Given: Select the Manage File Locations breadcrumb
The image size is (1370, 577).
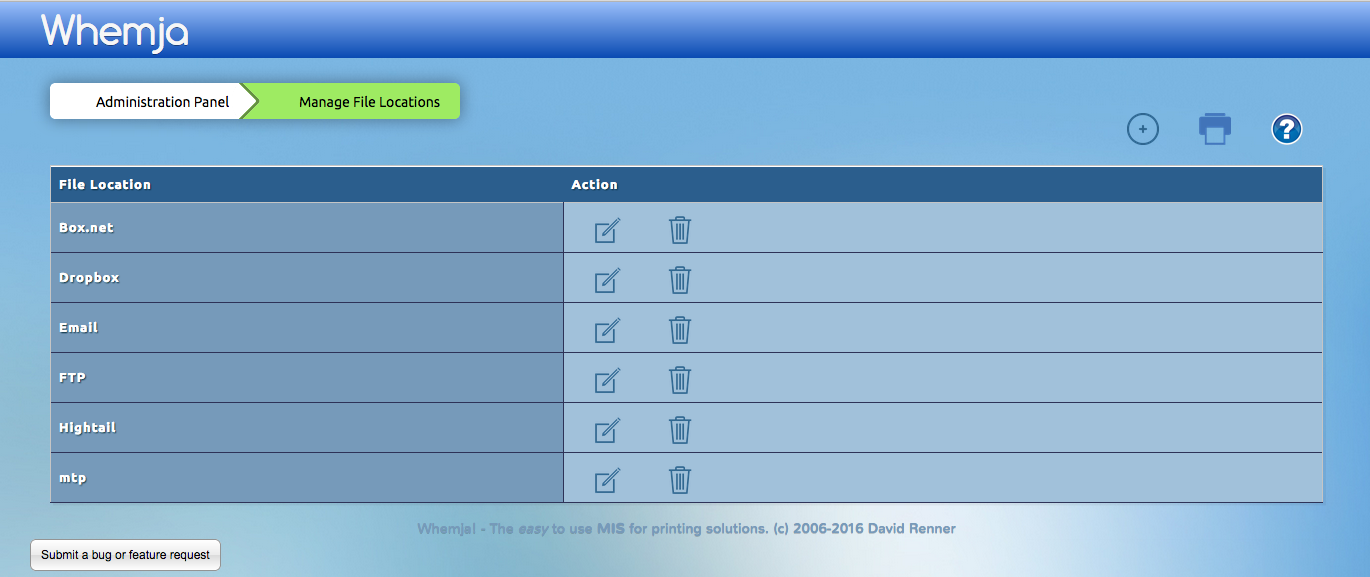Looking at the screenshot, I should 369,102.
